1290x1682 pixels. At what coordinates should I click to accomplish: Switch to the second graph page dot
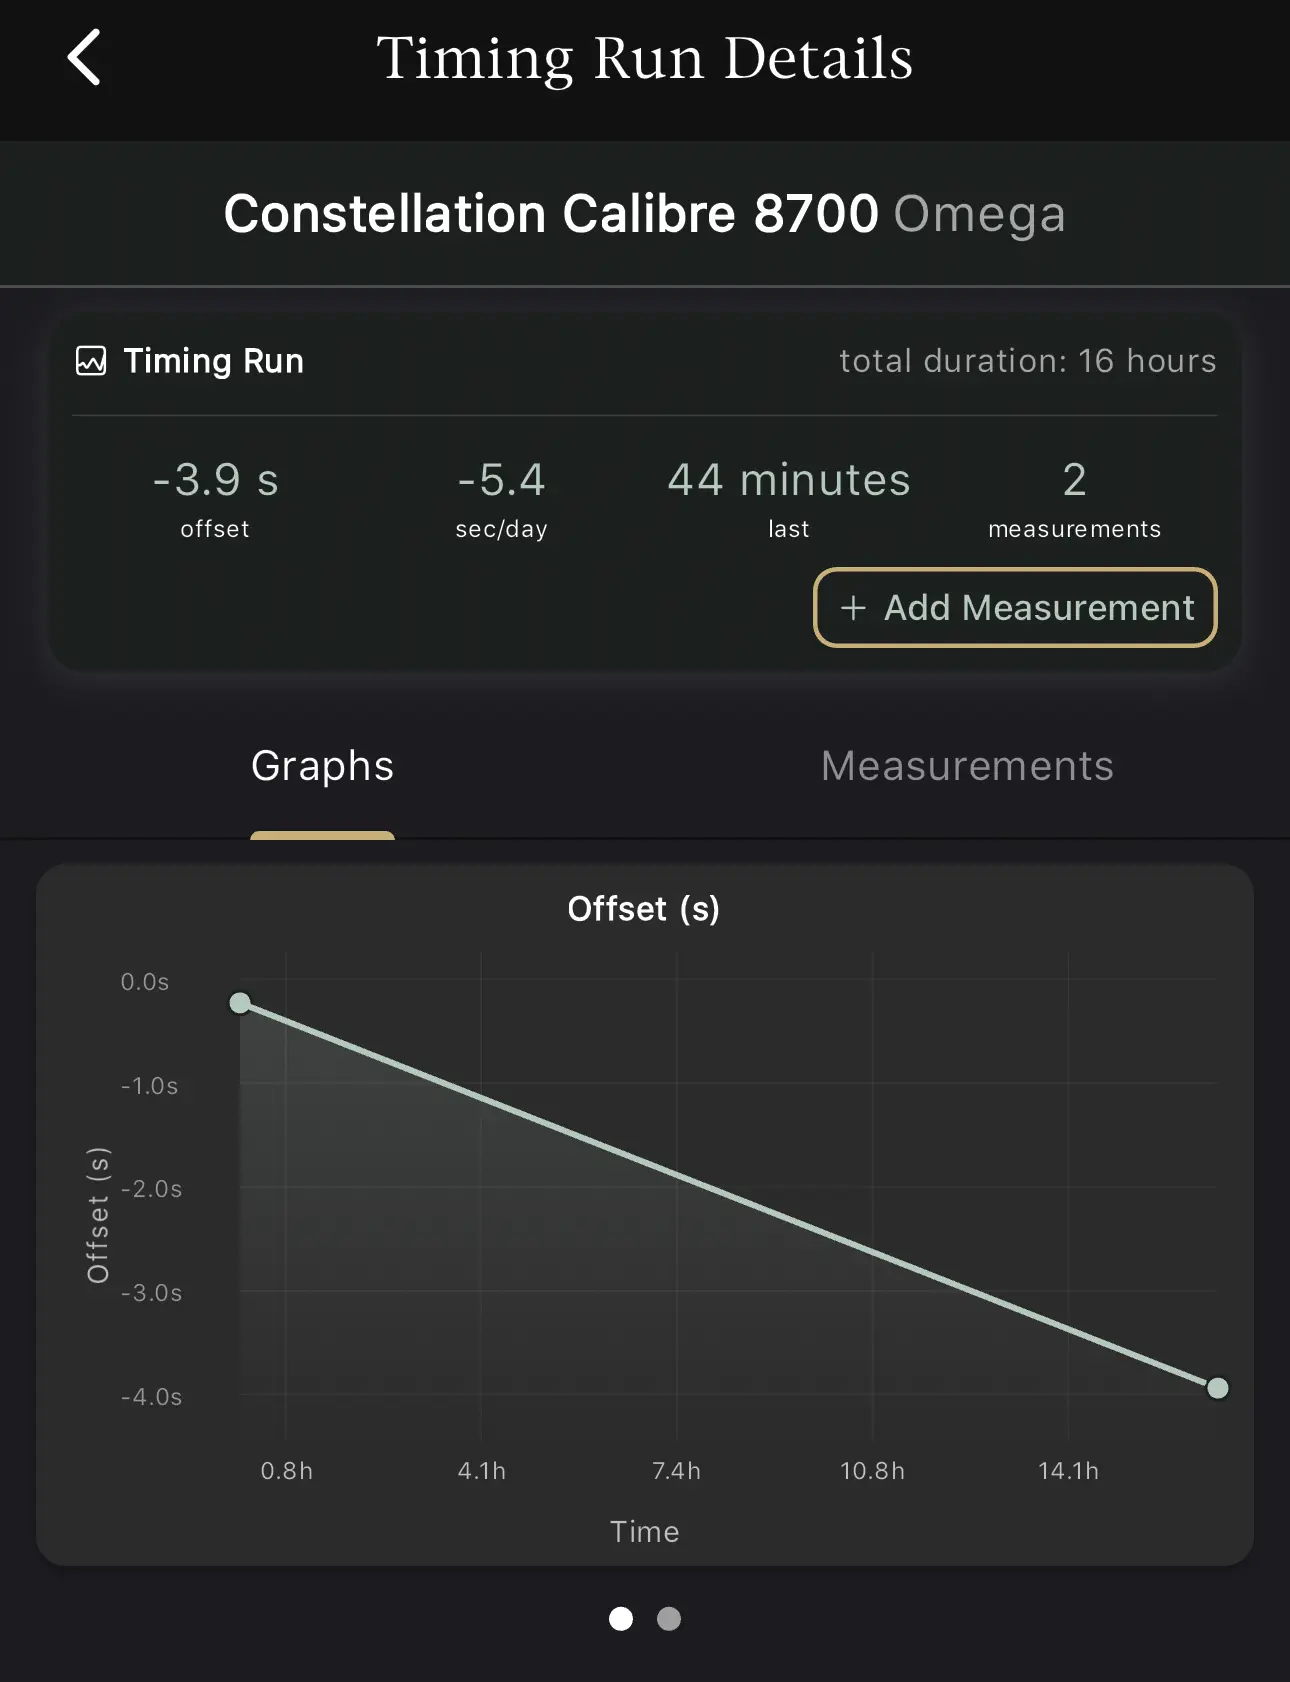(x=669, y=1618)
